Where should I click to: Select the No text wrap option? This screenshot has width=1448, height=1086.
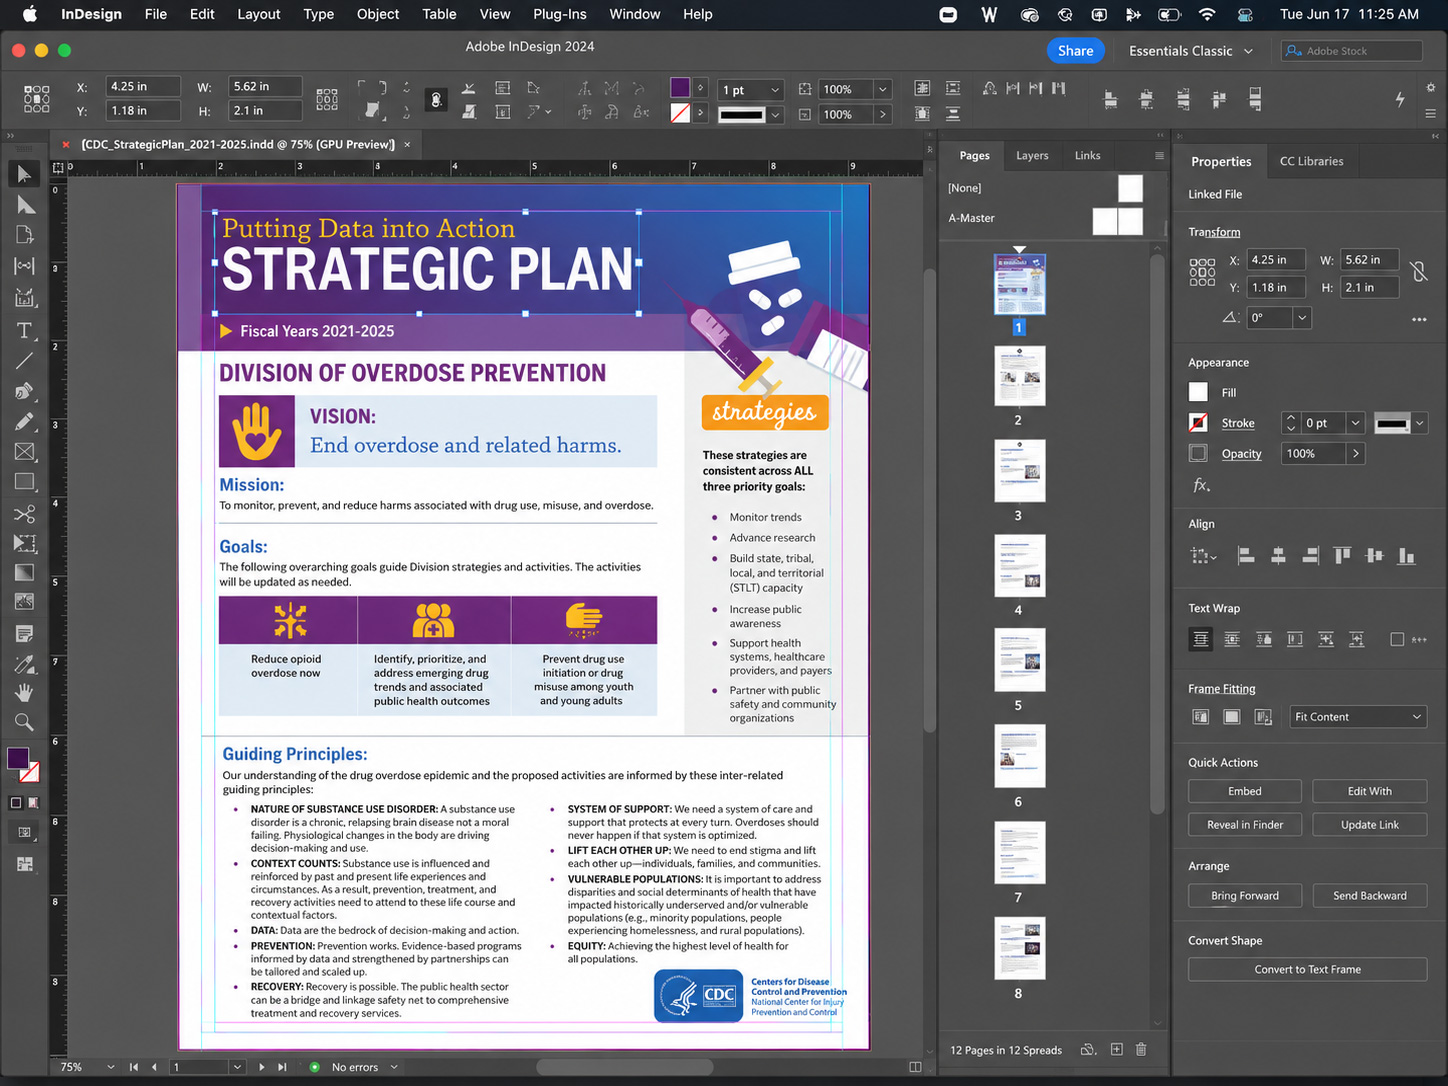click(x=1201, y=639)
